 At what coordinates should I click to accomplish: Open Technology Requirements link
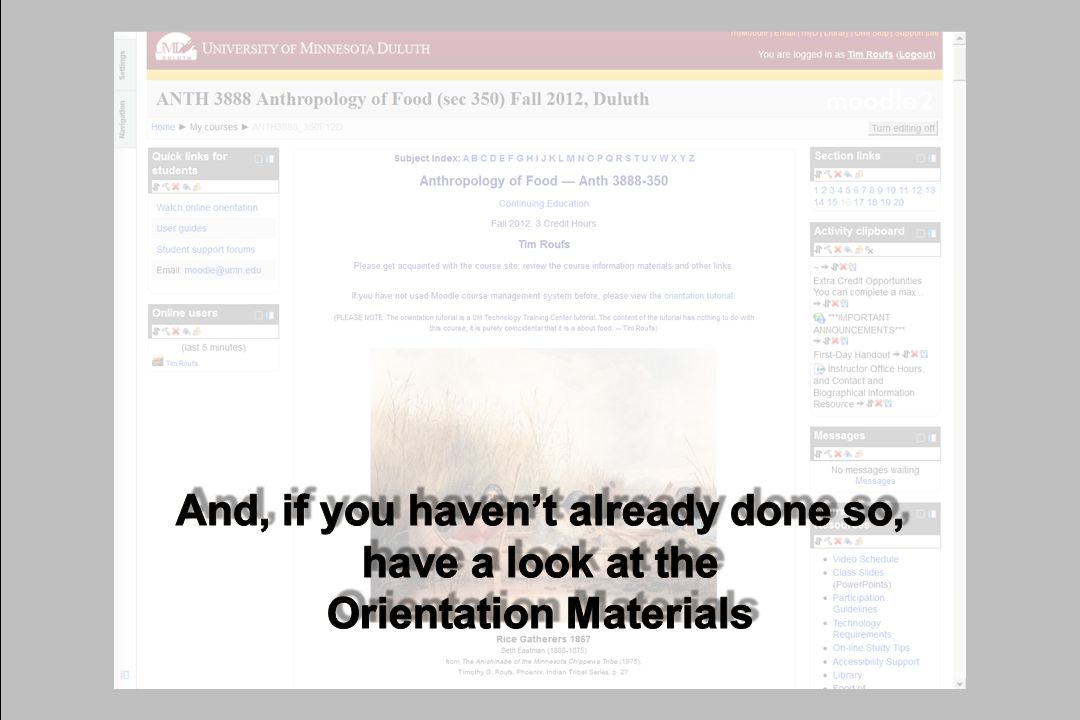[862, 629]
